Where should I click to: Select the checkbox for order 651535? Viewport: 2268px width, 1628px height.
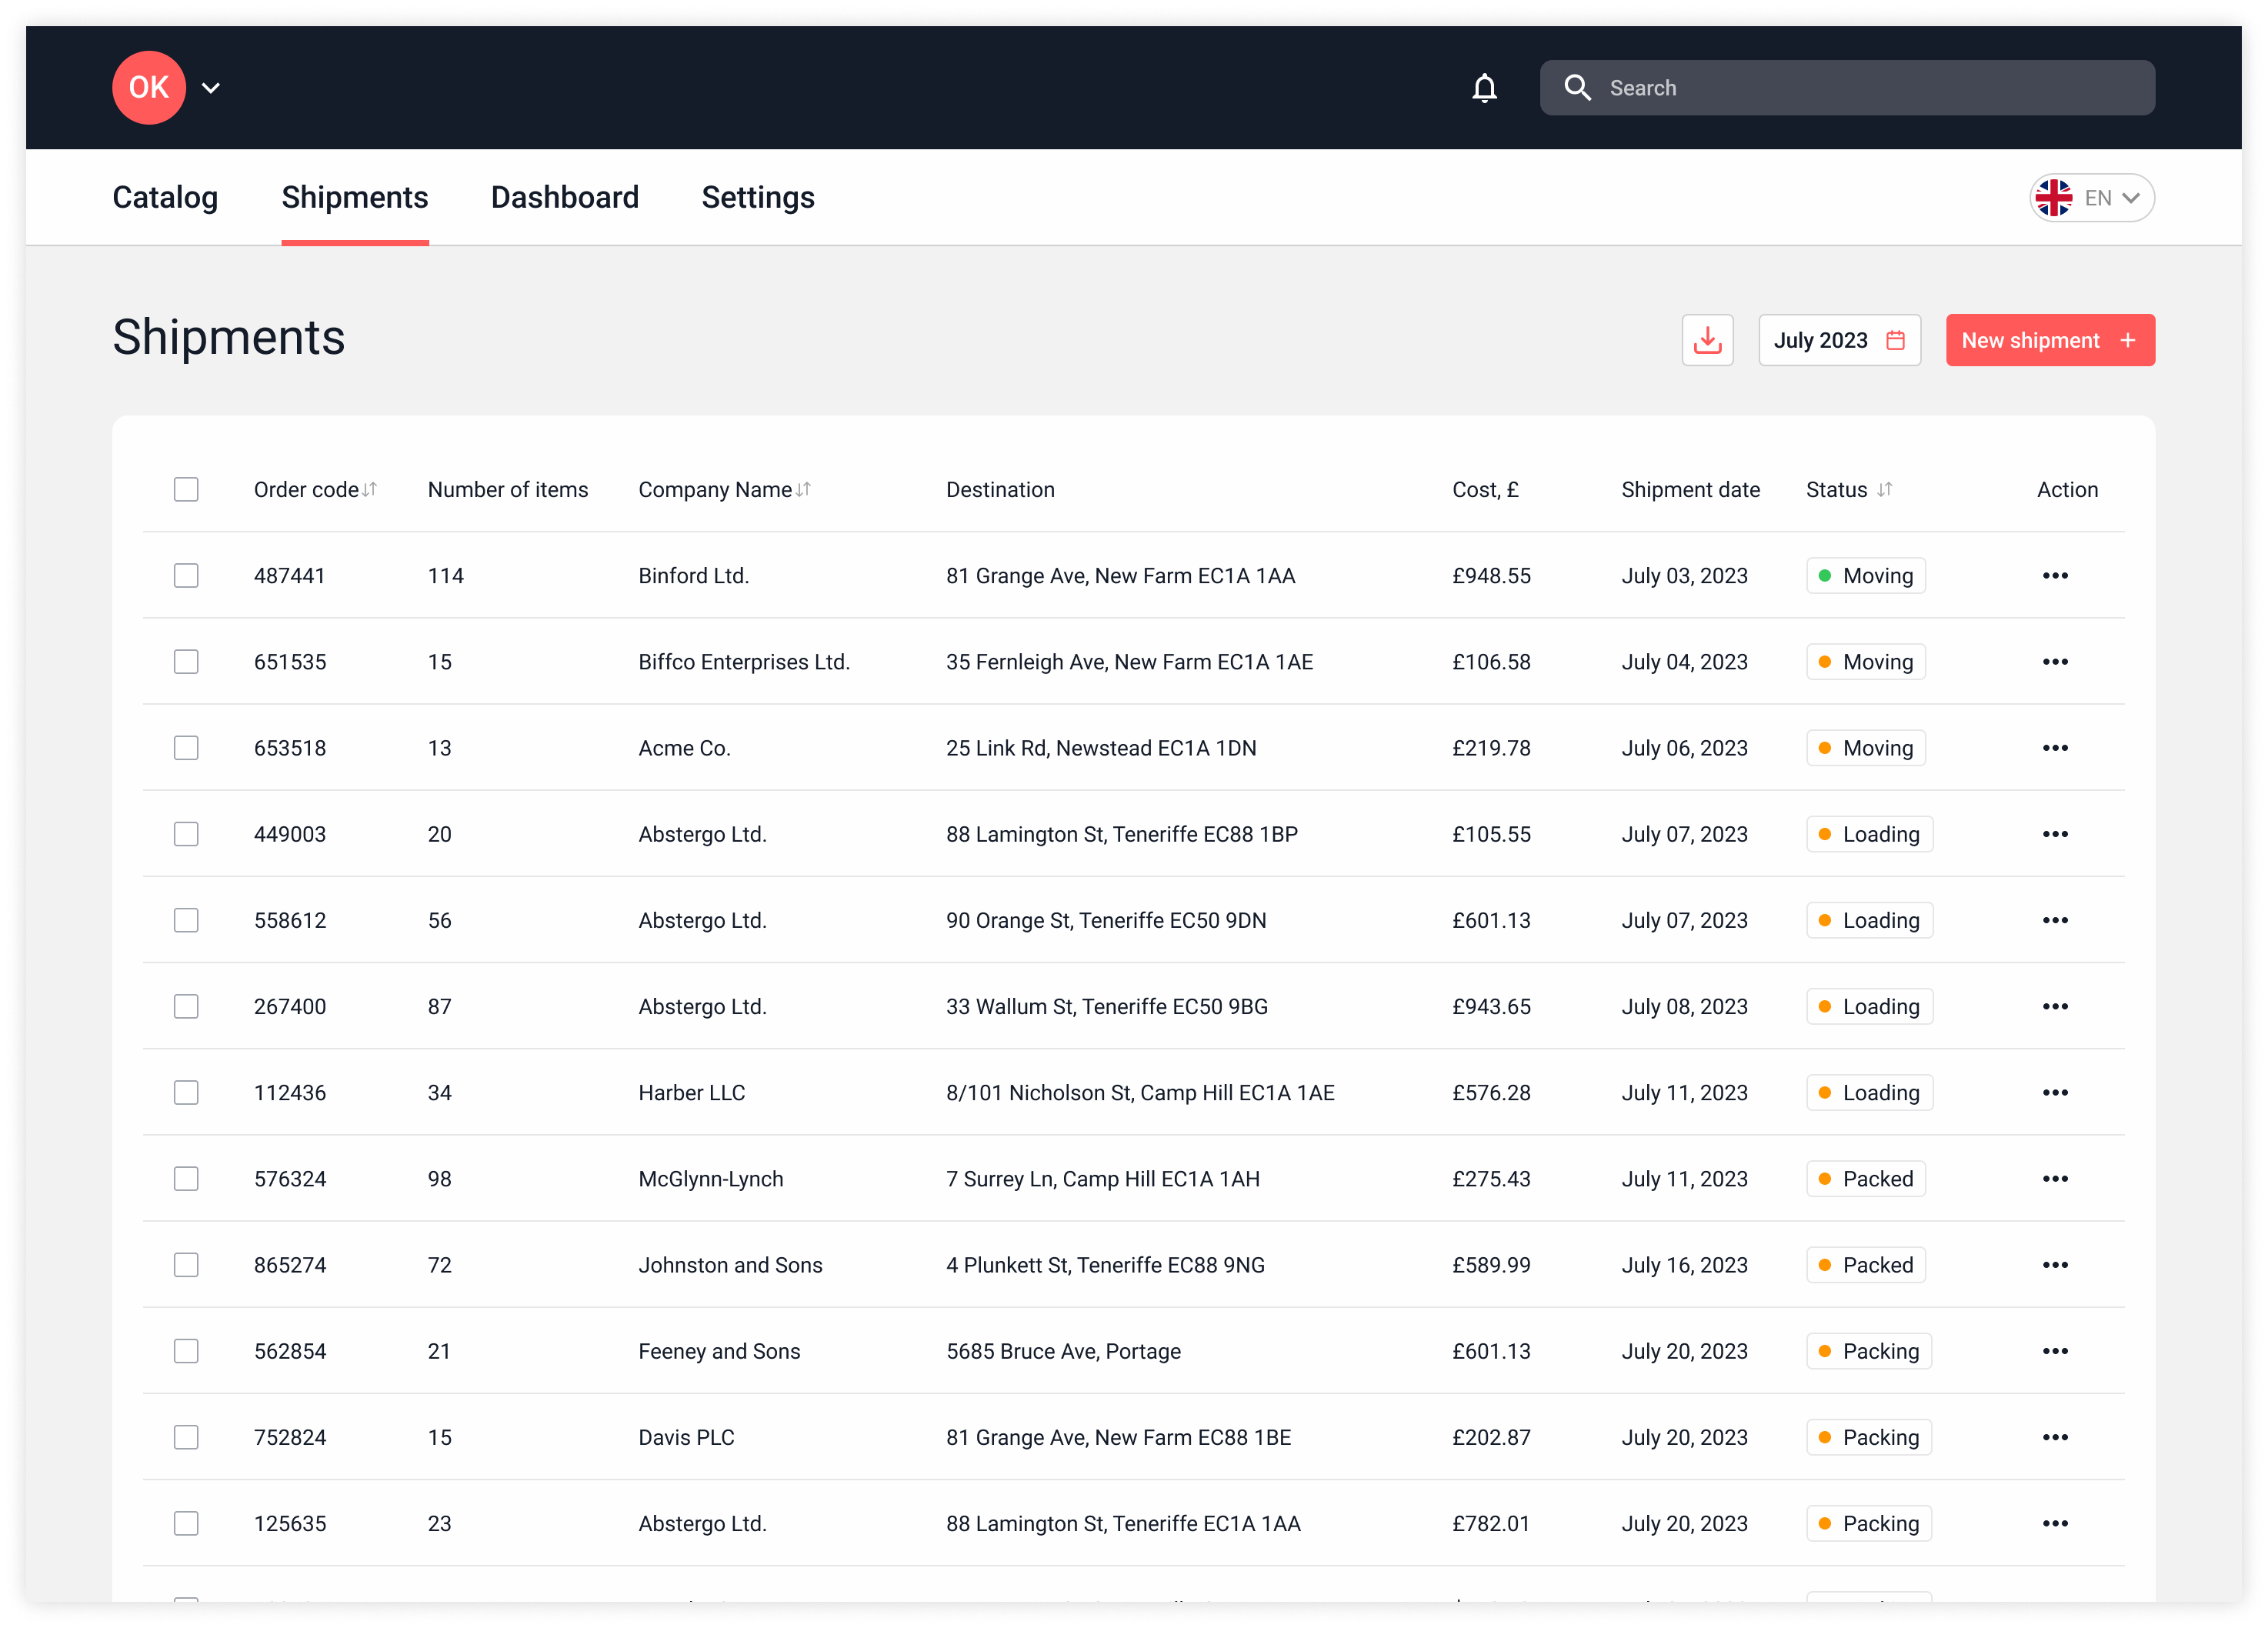point(187,661)
